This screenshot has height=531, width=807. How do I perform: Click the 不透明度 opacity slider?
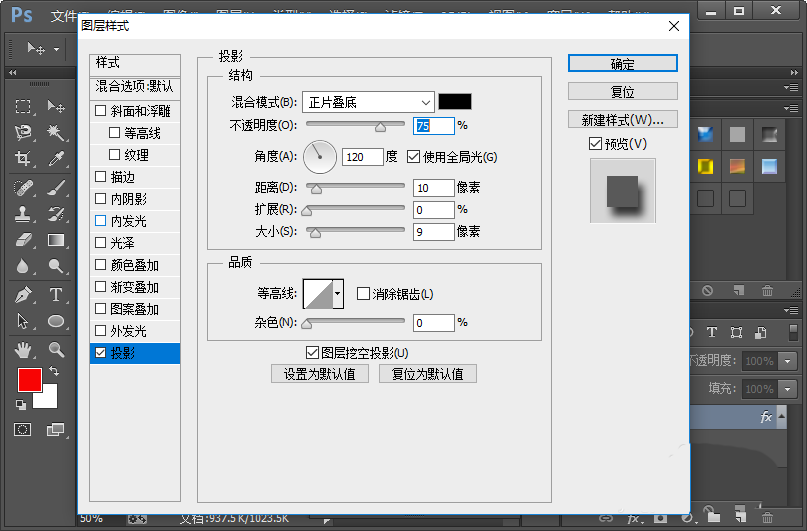point(355,125)
